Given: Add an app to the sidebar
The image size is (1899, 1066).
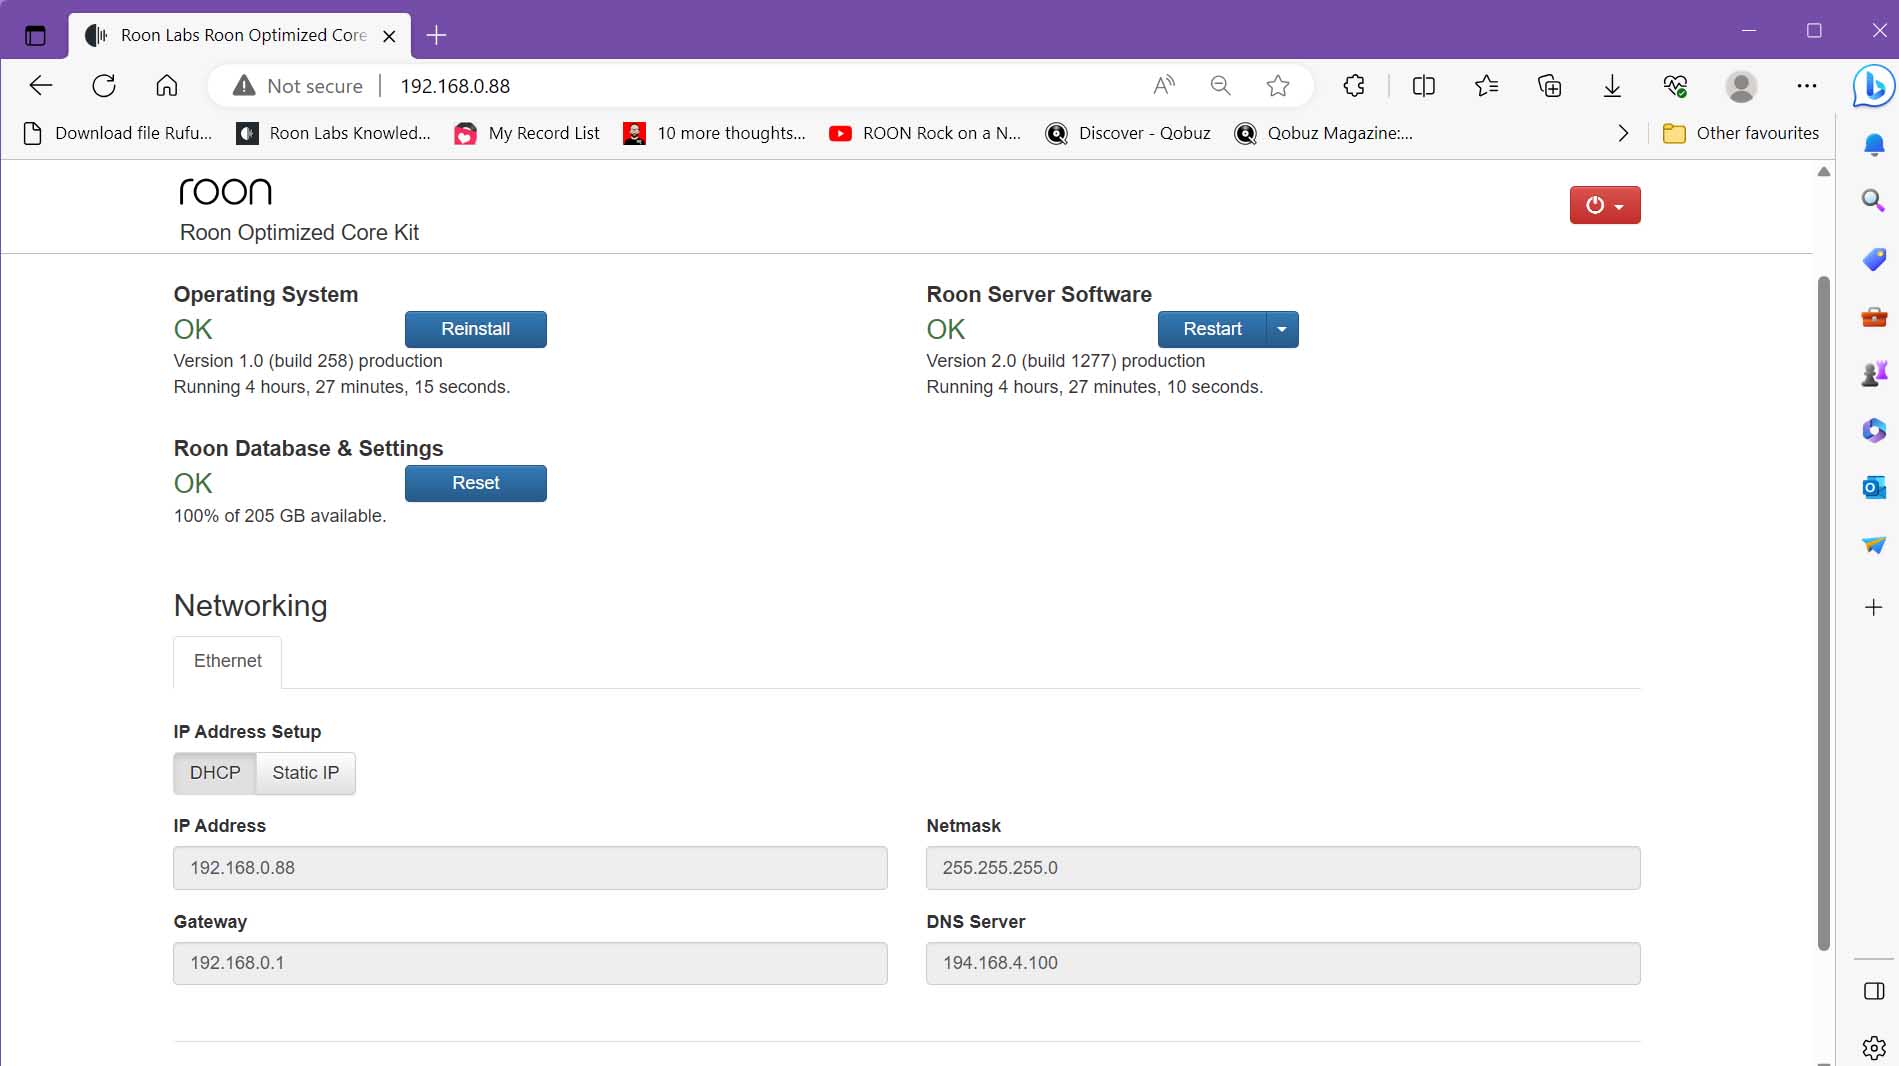Looking at the screenshot, I should click(1874, 607).
